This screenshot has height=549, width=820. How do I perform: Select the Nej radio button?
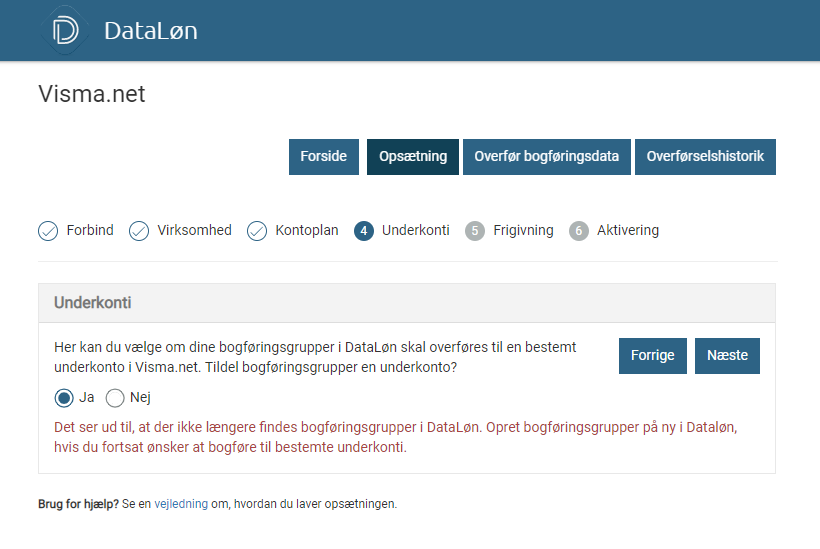115,398
